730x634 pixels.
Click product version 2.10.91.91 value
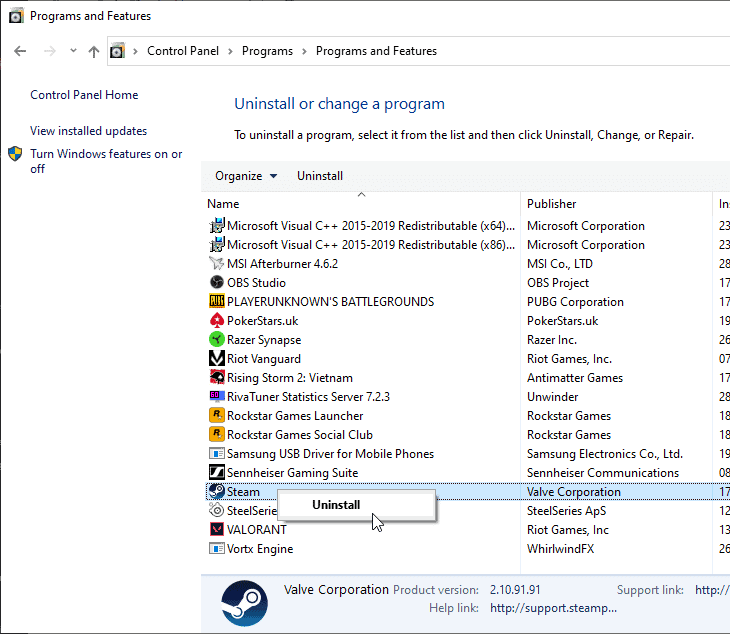pos(515,590)
